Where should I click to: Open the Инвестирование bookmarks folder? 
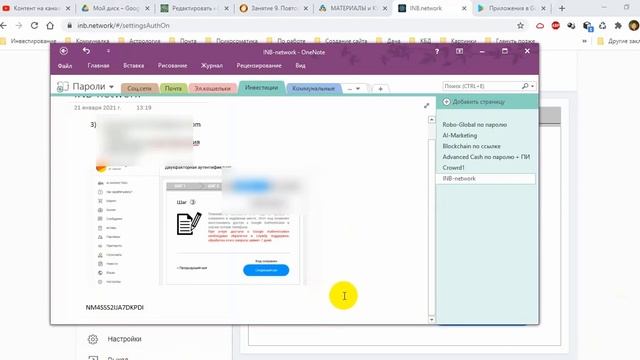click(x=29, y=41)
